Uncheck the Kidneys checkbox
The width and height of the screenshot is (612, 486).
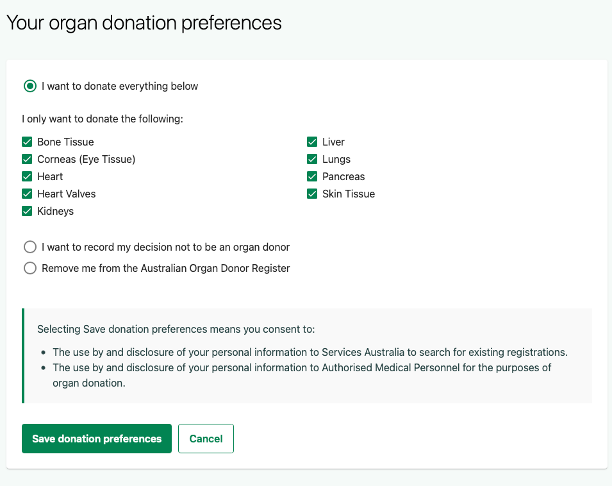[x=27, y=212]
